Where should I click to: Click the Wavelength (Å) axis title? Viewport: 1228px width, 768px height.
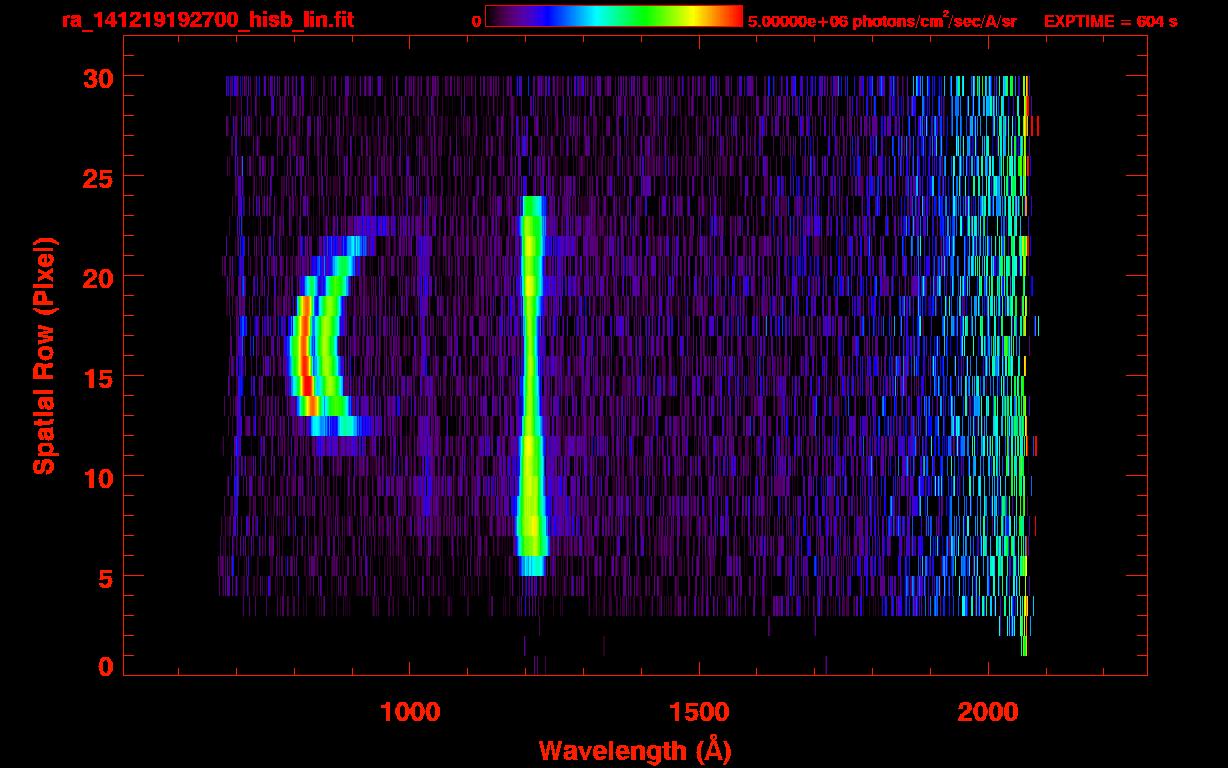pyautogui.click(x=636, y=750)
